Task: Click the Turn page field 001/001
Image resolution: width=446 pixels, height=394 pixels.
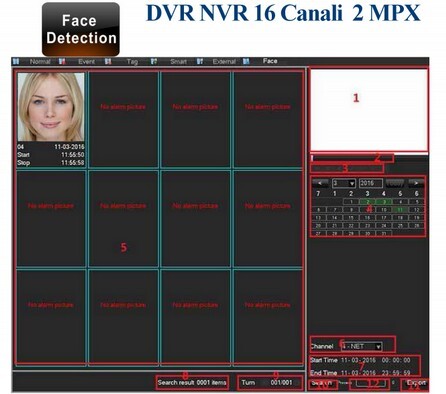Action: (x=281, y=383)
